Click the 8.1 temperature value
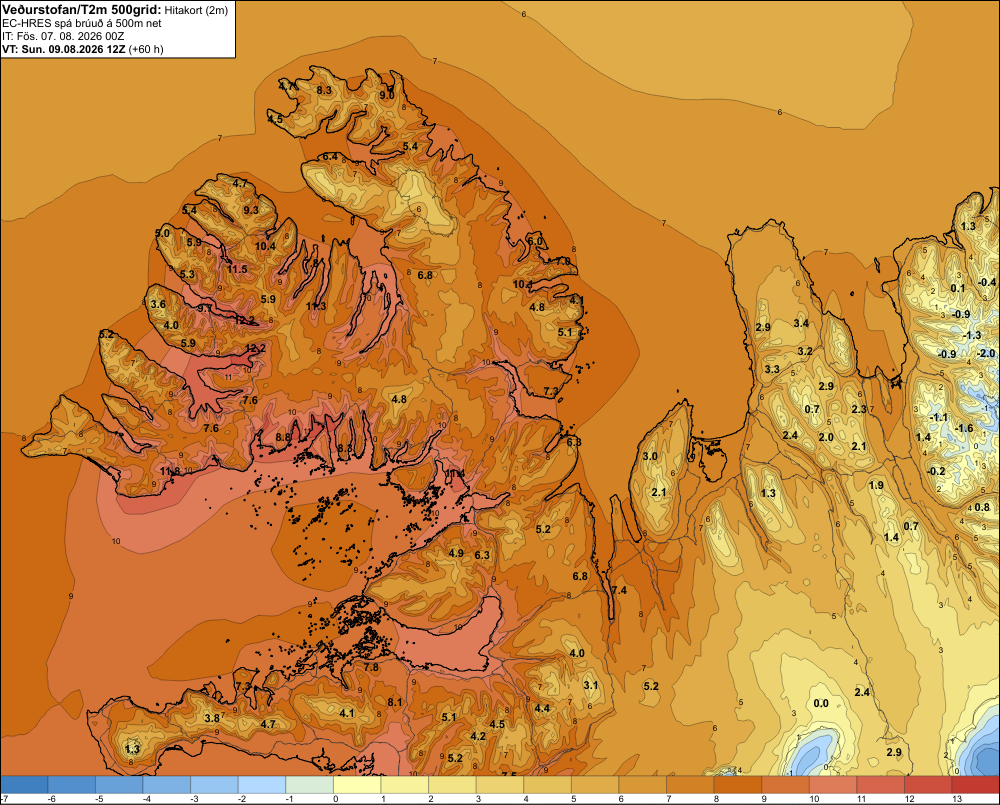Viewport: 1000px width, 805px height. tap(395, 702)
